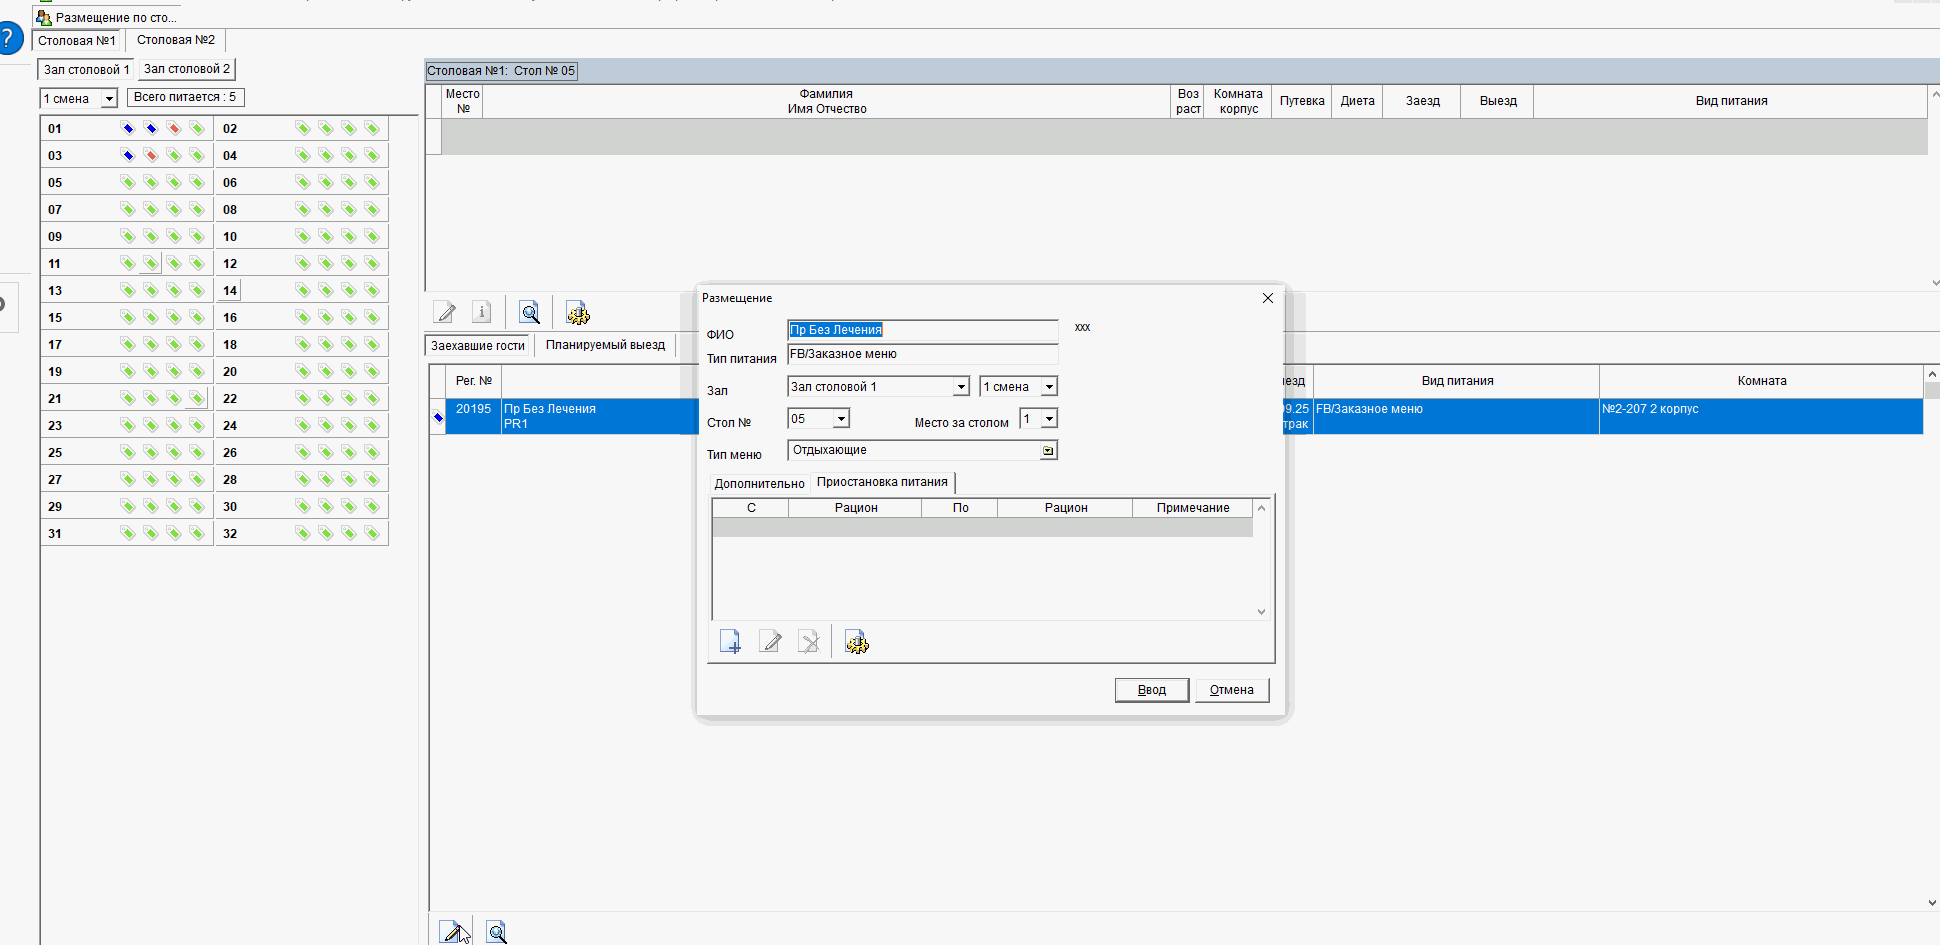The height and width of the screenshot is (945, 1940).
Task: Open Место за столом dropdown
Action: [x=1049, y=419]
